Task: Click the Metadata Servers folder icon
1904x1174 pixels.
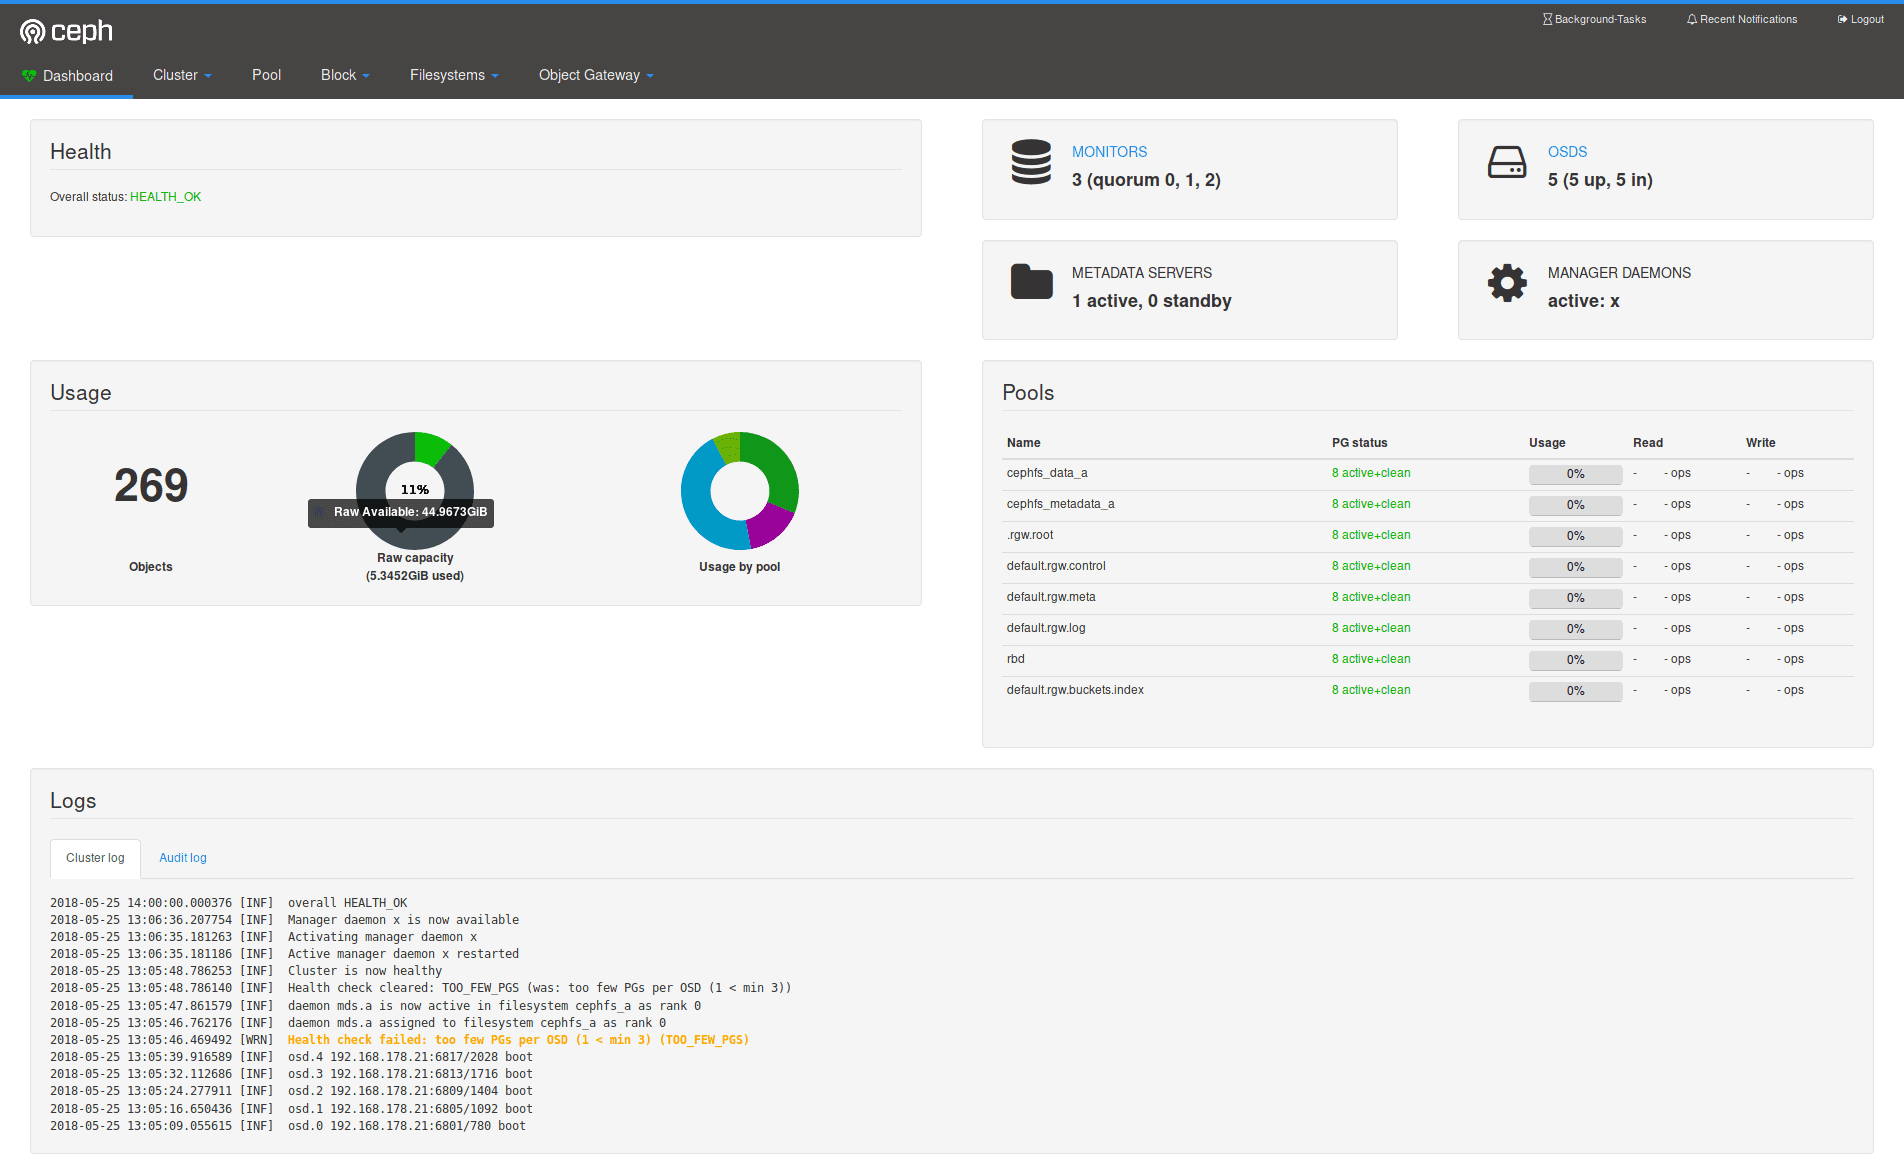Action: [x=1031, y=282]
